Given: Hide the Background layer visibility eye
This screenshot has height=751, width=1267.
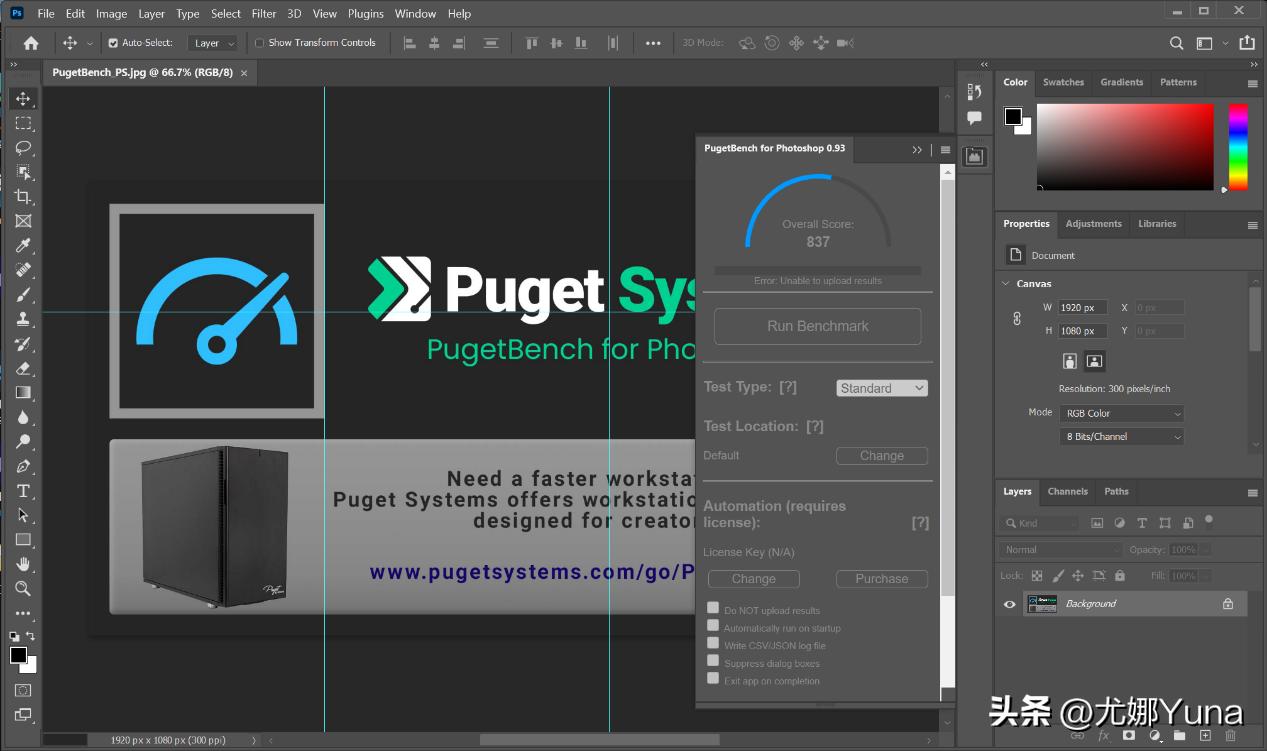Looking at the screenshot, I should click(1010, 604).
